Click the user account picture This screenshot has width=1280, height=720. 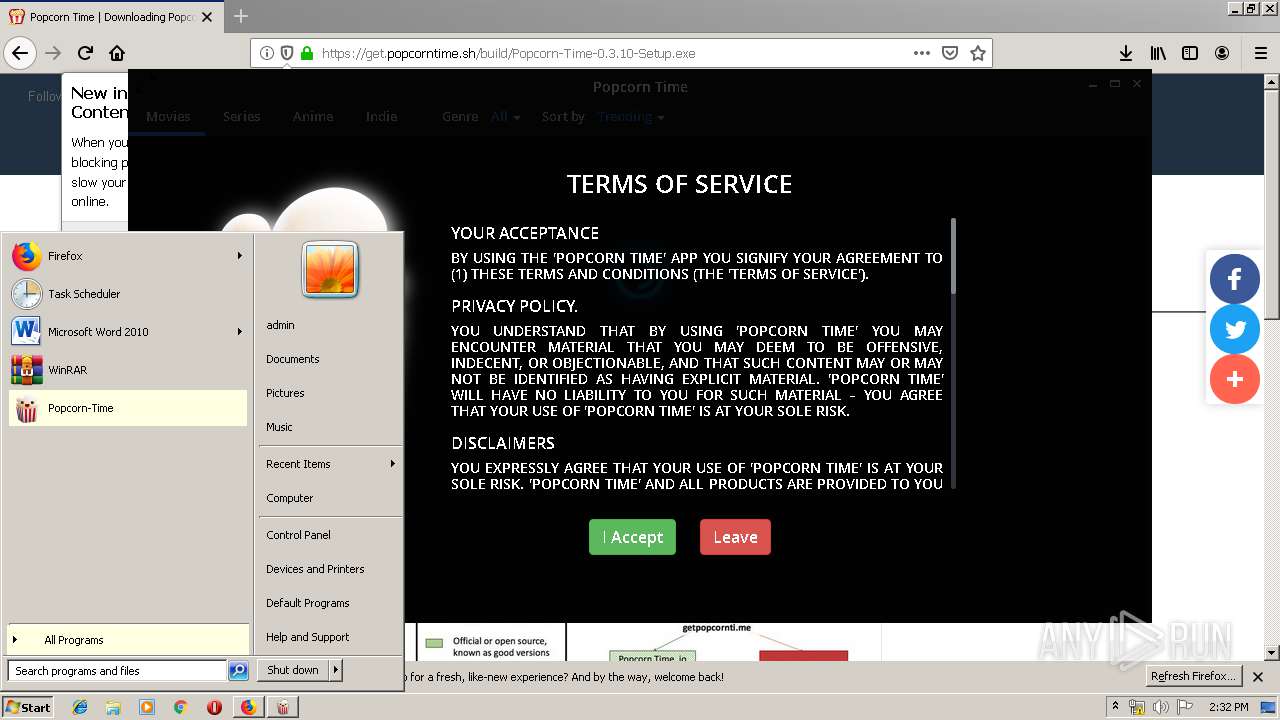[330, 269]
